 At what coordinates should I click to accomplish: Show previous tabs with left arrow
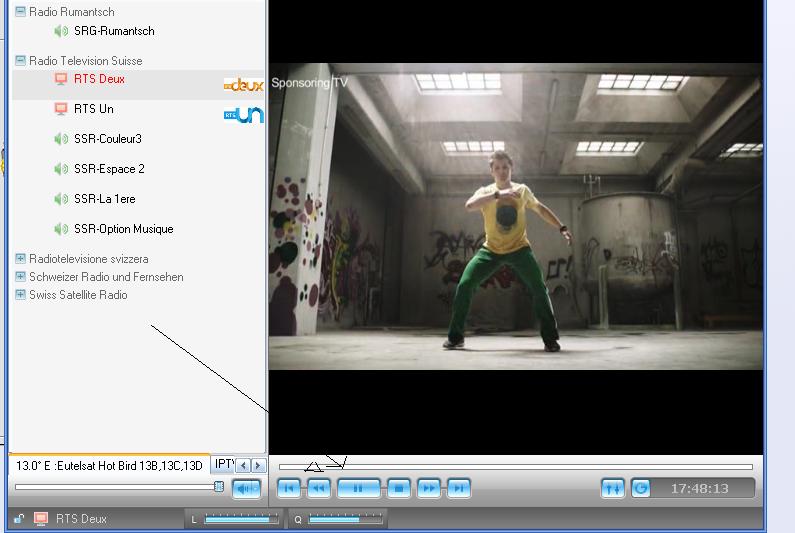(243, 465)
